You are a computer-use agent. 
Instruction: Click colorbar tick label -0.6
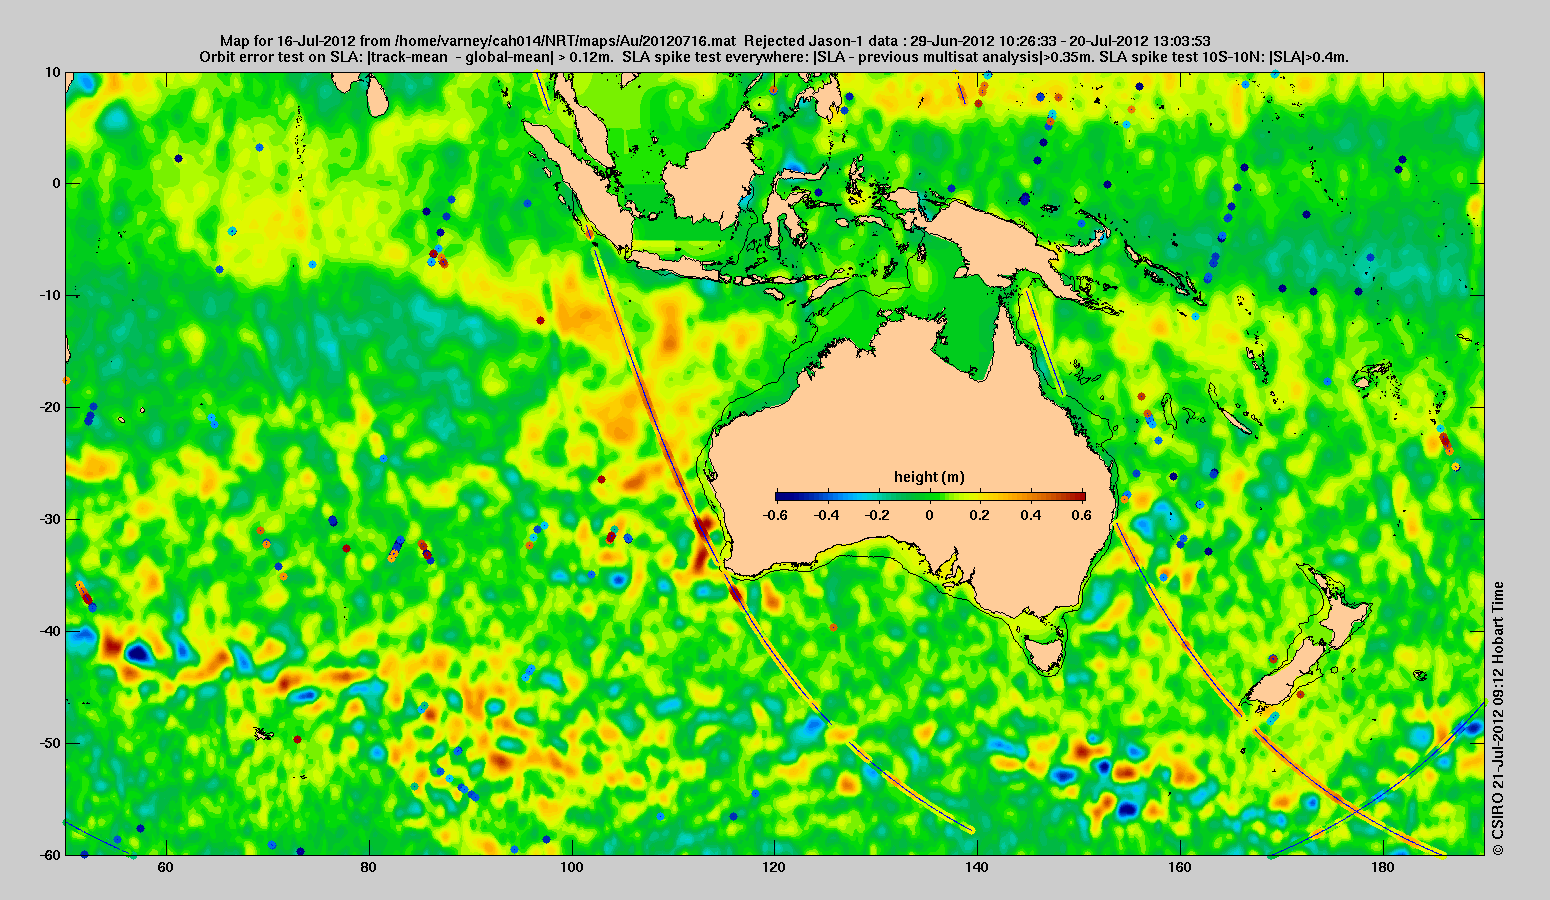[x=774, y=515]
